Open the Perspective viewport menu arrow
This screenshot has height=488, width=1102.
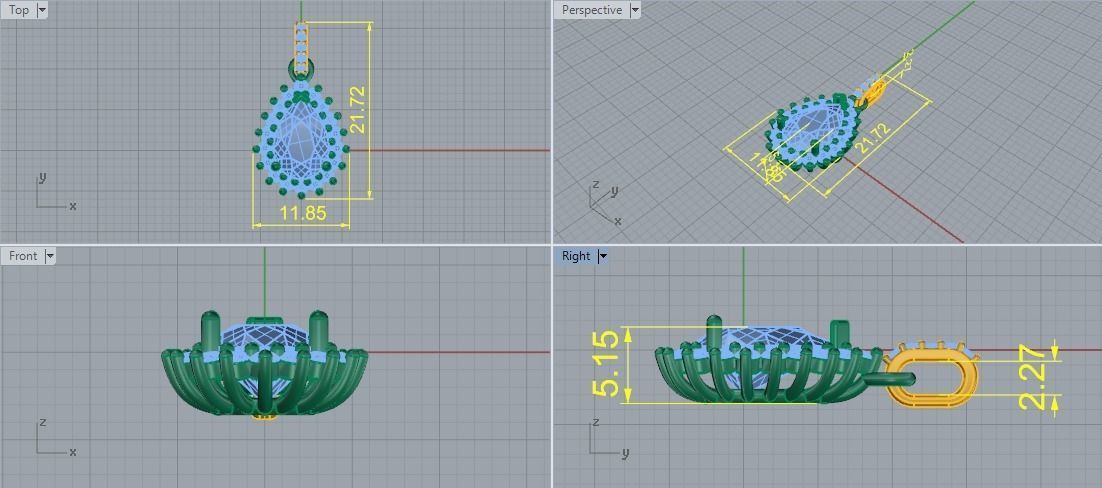click(x=635, y=10)
